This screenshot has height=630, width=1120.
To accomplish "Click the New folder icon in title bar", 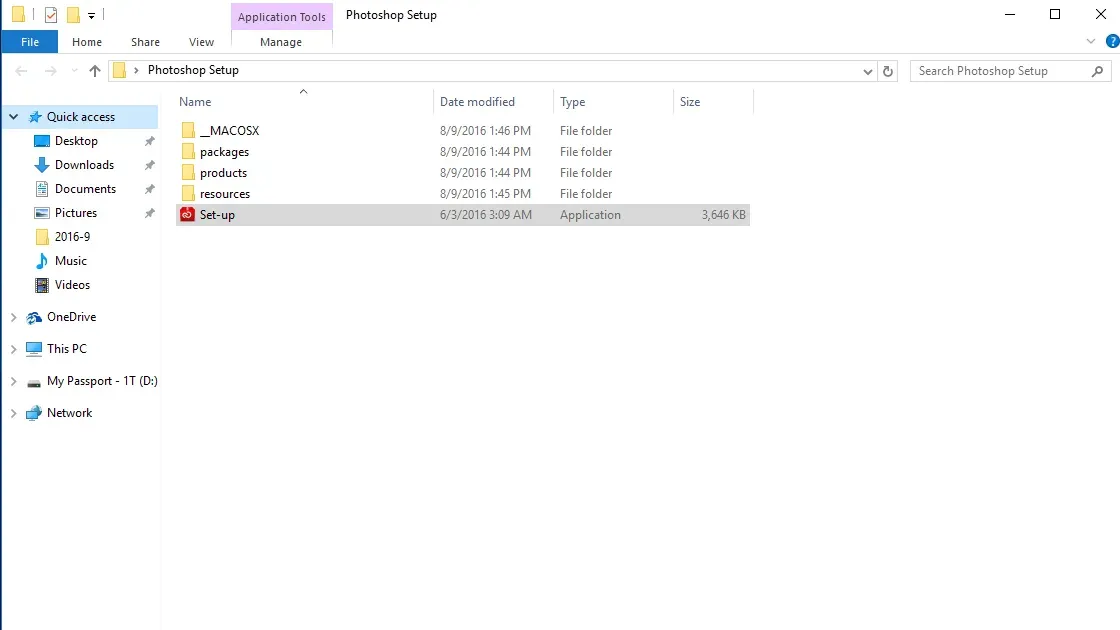I will tap(73, 15).
